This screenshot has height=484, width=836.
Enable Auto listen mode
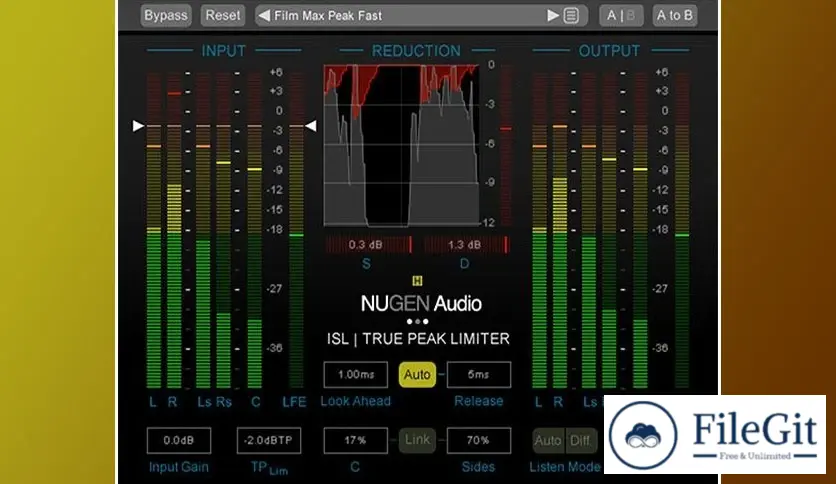click(548, 441)
